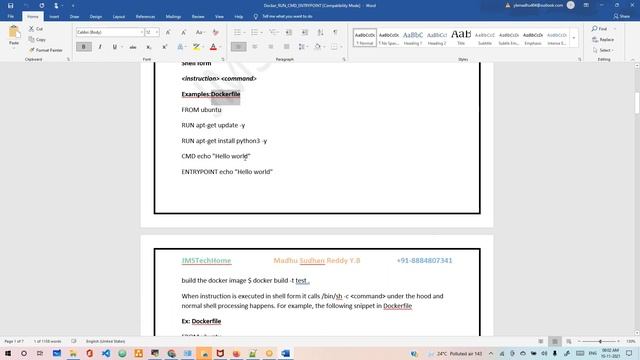Decrease the font size
The height and width of the screenshot is (360, 640).
pyautogui.click(x=183, y=32)
